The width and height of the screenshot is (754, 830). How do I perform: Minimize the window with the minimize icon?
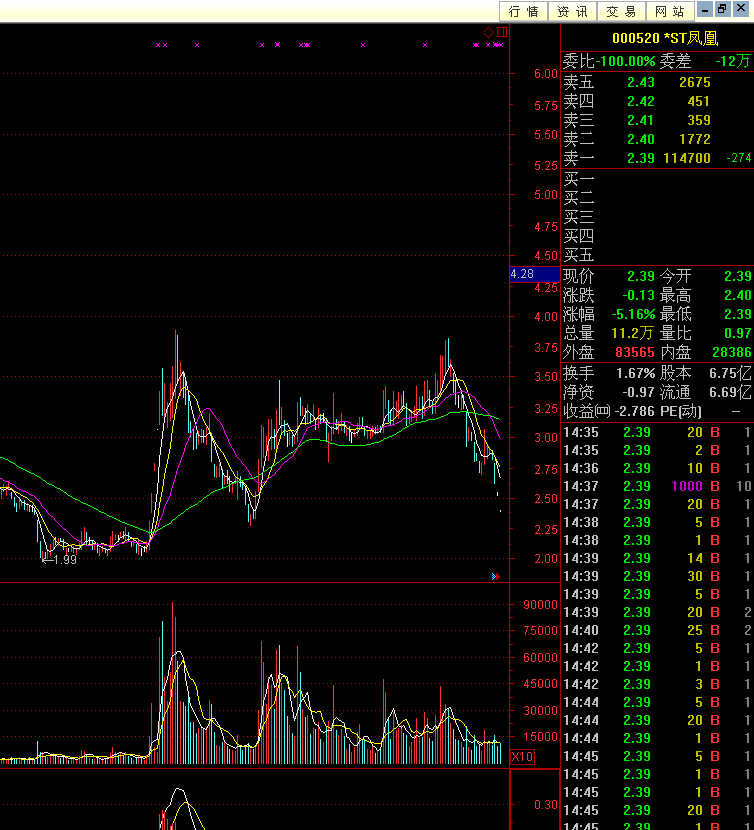pos(705,9)
